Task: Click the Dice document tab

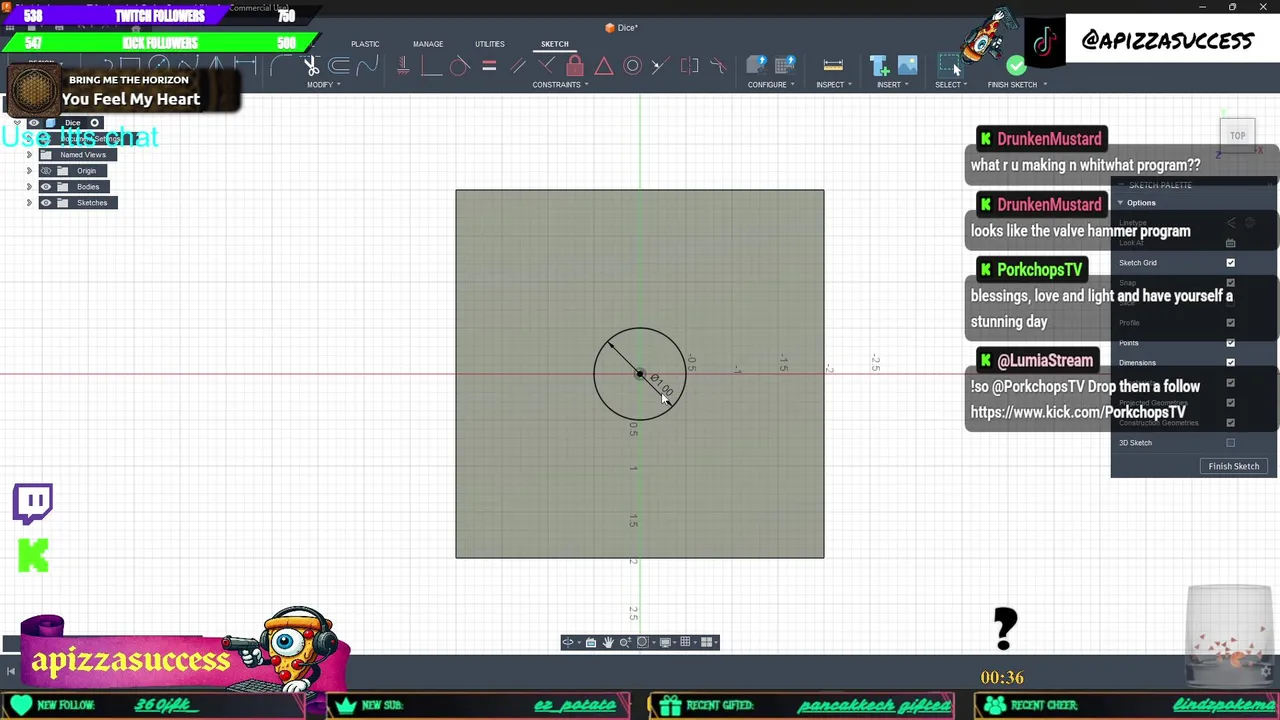Action: [x=621, y=28]
